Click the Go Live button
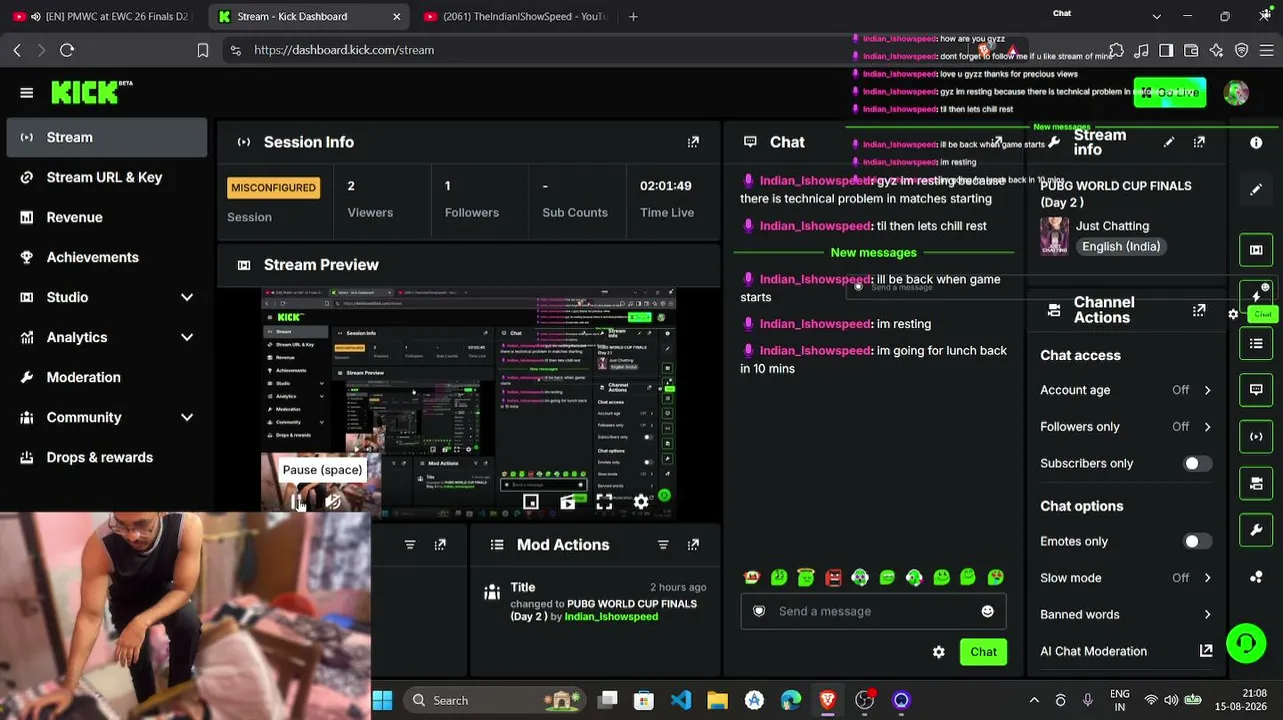1283x720 pixels. pyautogui.click(x=1170, y=93)
